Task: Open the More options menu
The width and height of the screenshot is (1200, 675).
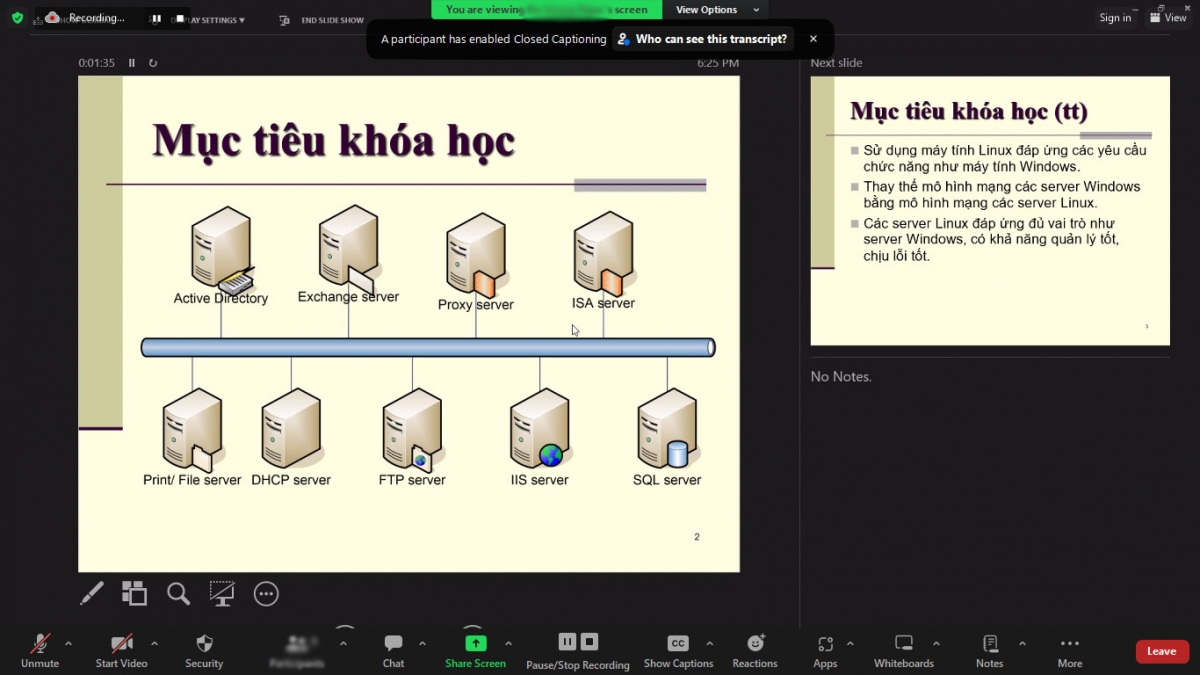Action: click(1069, 650)
